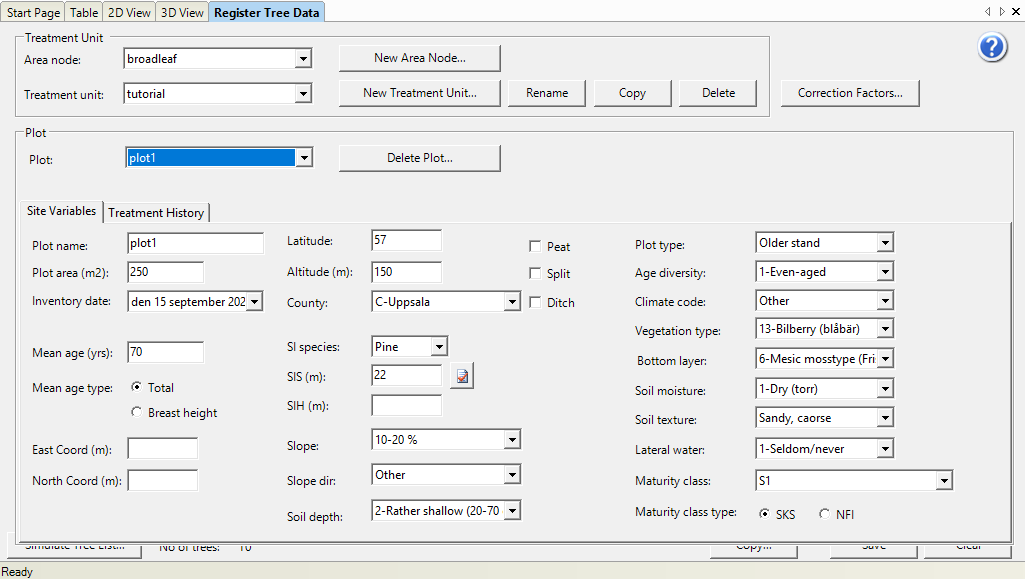Select Total mean age type
1025x579 pixels.
[x=136, y=387]
